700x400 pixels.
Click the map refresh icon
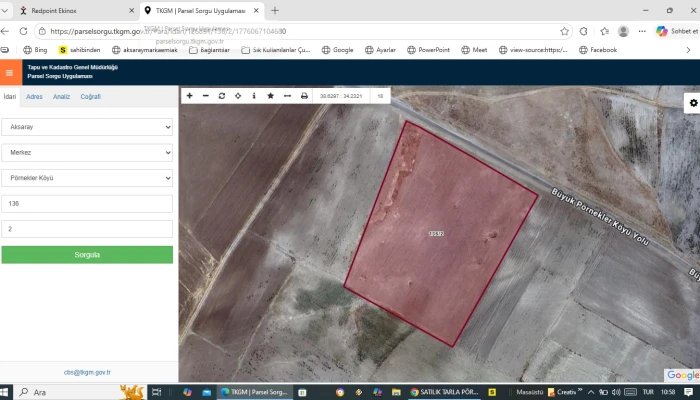click(222, 96)
